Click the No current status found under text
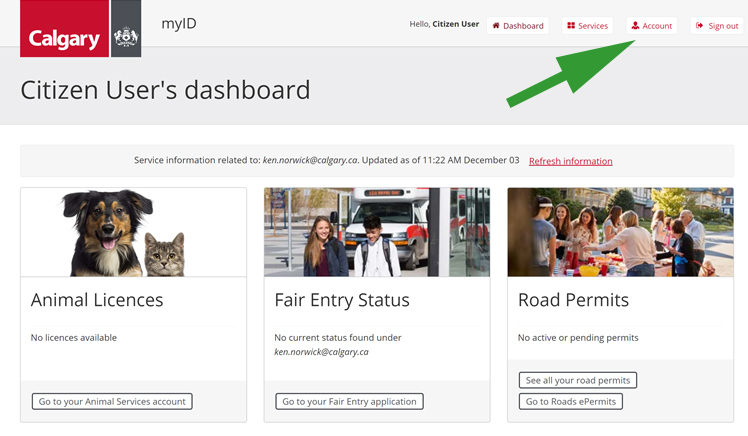This screenshot has height=436, width=748. click(338, 338)
